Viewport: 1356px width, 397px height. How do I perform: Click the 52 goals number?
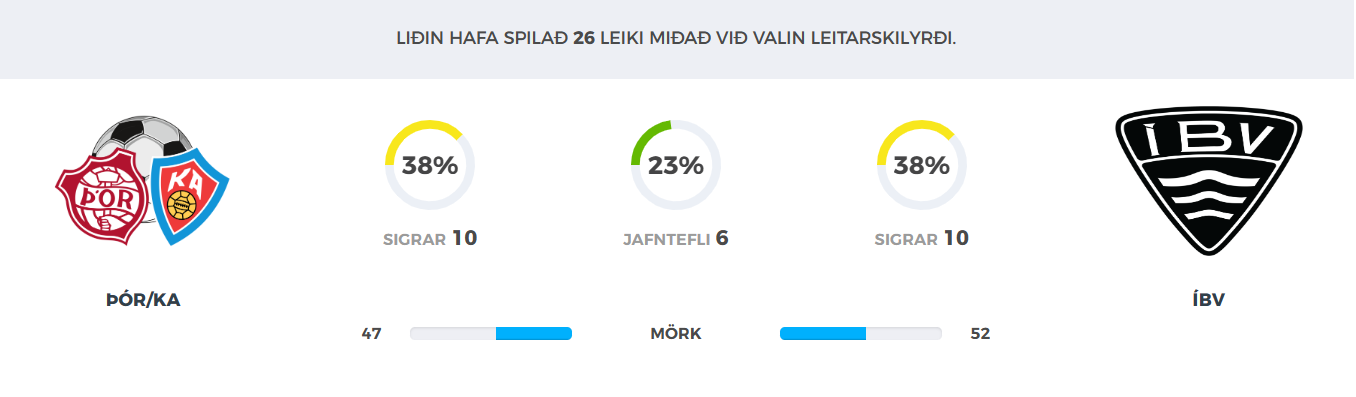980,334
